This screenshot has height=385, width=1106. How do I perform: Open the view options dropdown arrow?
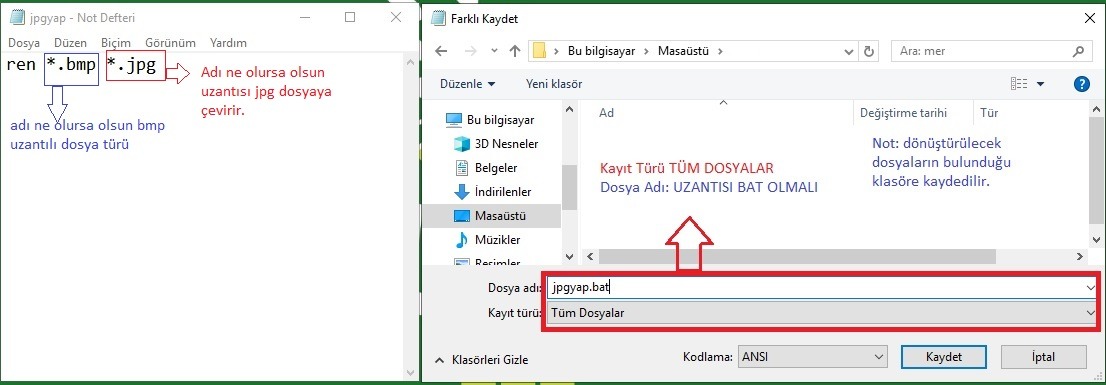tap(1040, 84)
